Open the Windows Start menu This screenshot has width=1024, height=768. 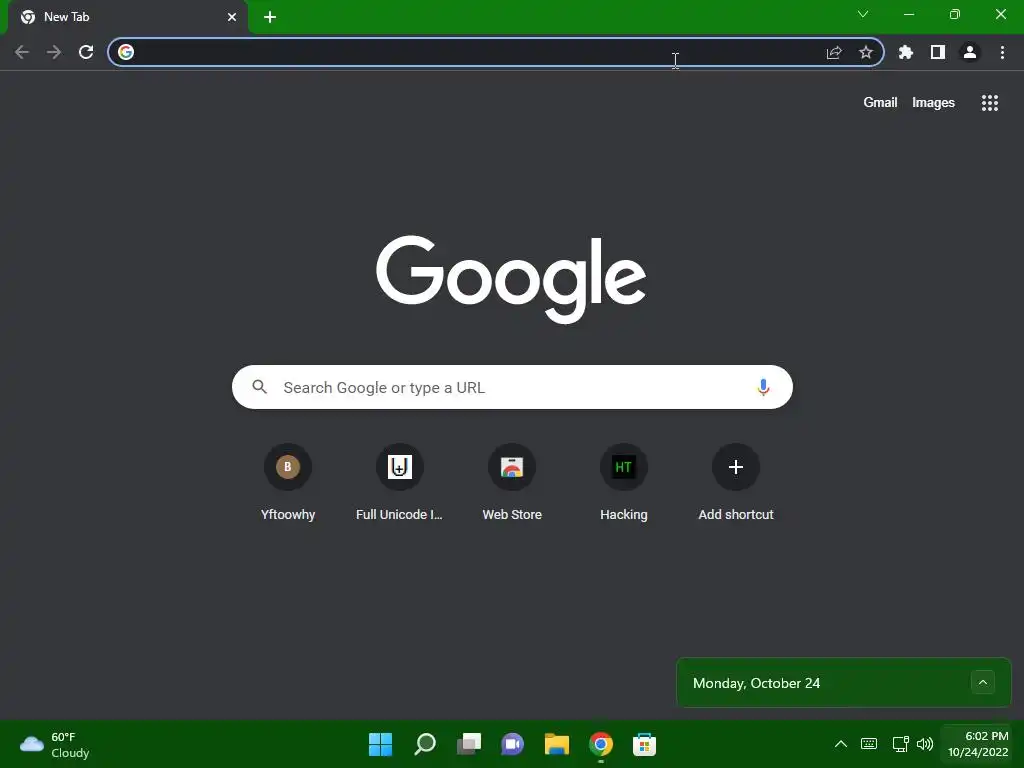pyautogui.click(x=381, y=744)
